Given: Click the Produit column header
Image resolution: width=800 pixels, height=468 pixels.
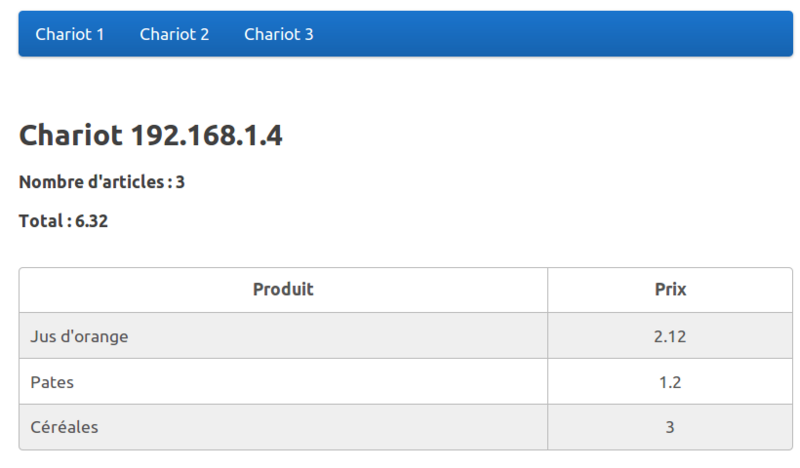Looking at the screenshot, I should [283, 290].
